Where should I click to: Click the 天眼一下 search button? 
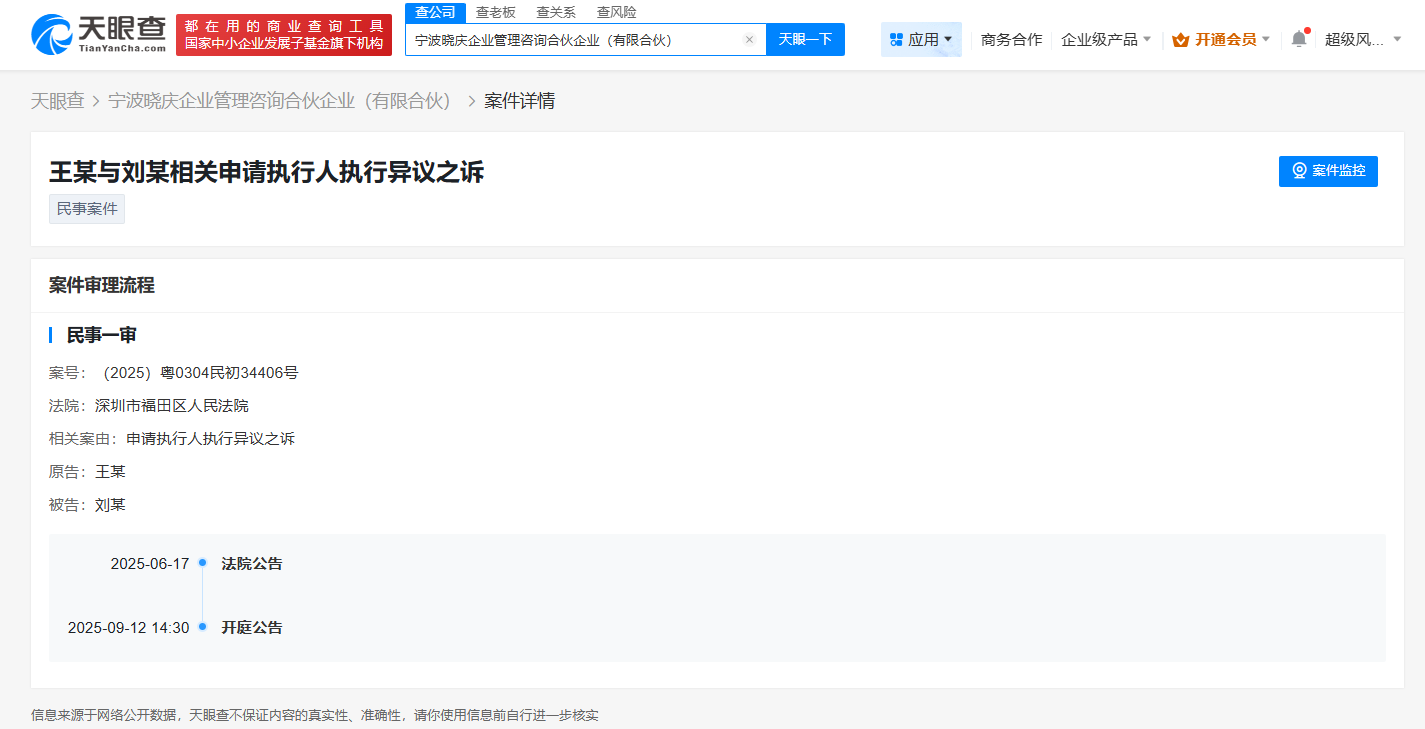(x=805, y=39)
